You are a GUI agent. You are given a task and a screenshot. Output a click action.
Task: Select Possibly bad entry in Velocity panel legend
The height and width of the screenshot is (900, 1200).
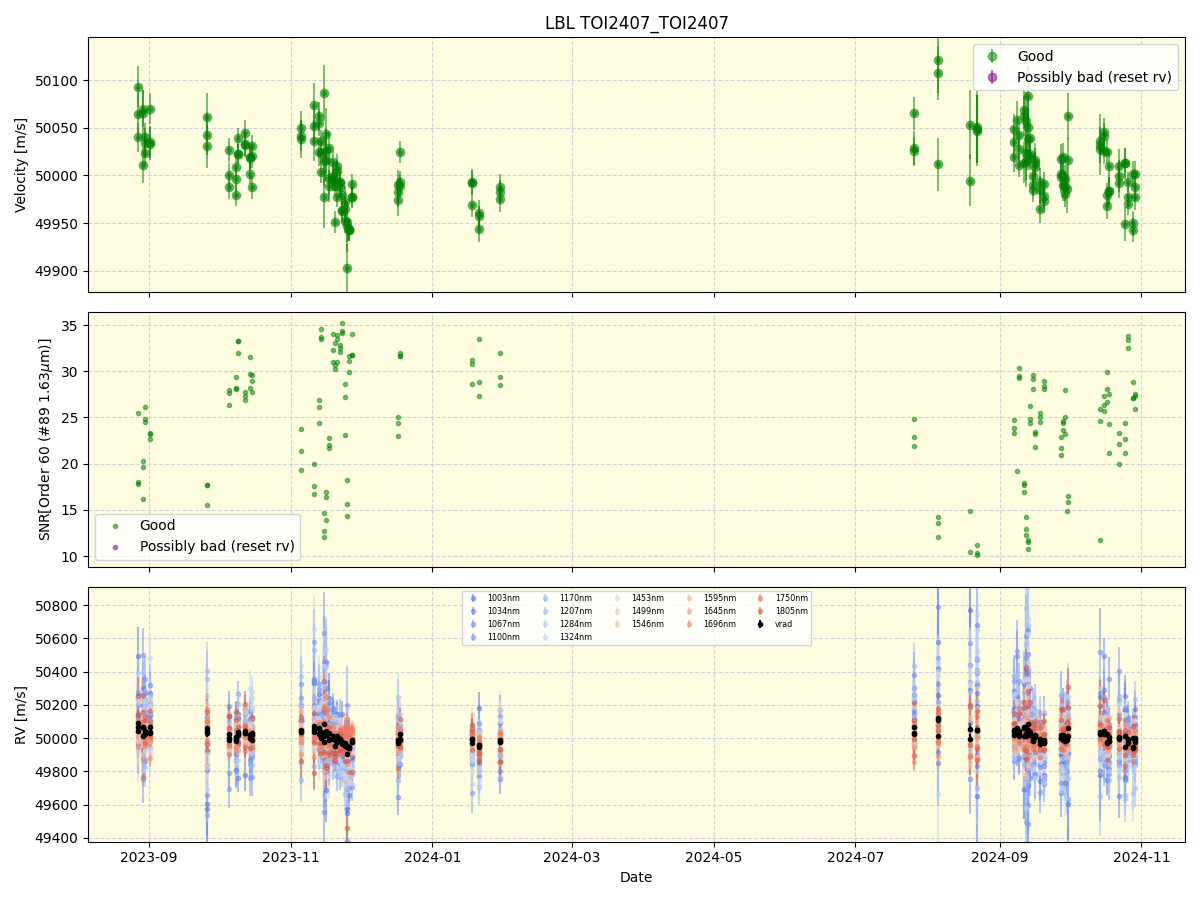[x=1078, y=77]
